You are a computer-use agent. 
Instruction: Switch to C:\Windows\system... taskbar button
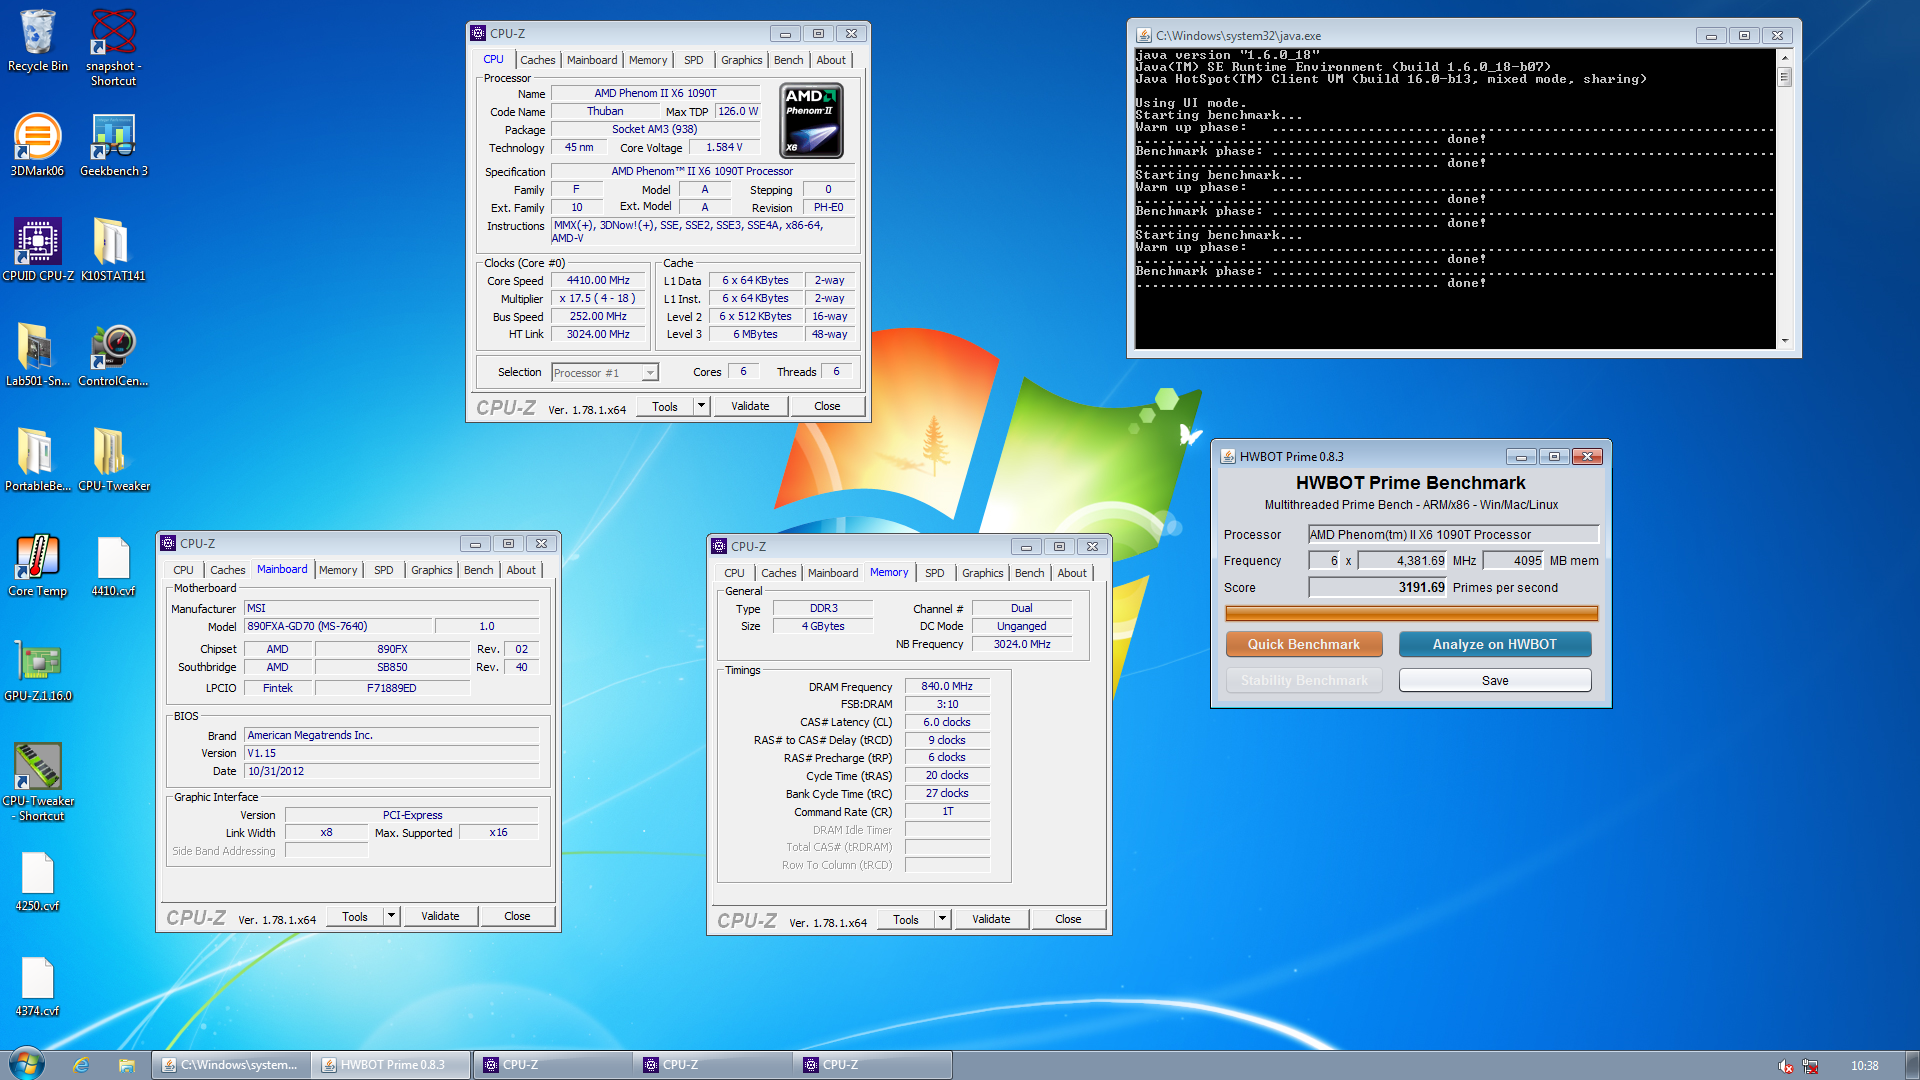click(x=232, y=1065)
